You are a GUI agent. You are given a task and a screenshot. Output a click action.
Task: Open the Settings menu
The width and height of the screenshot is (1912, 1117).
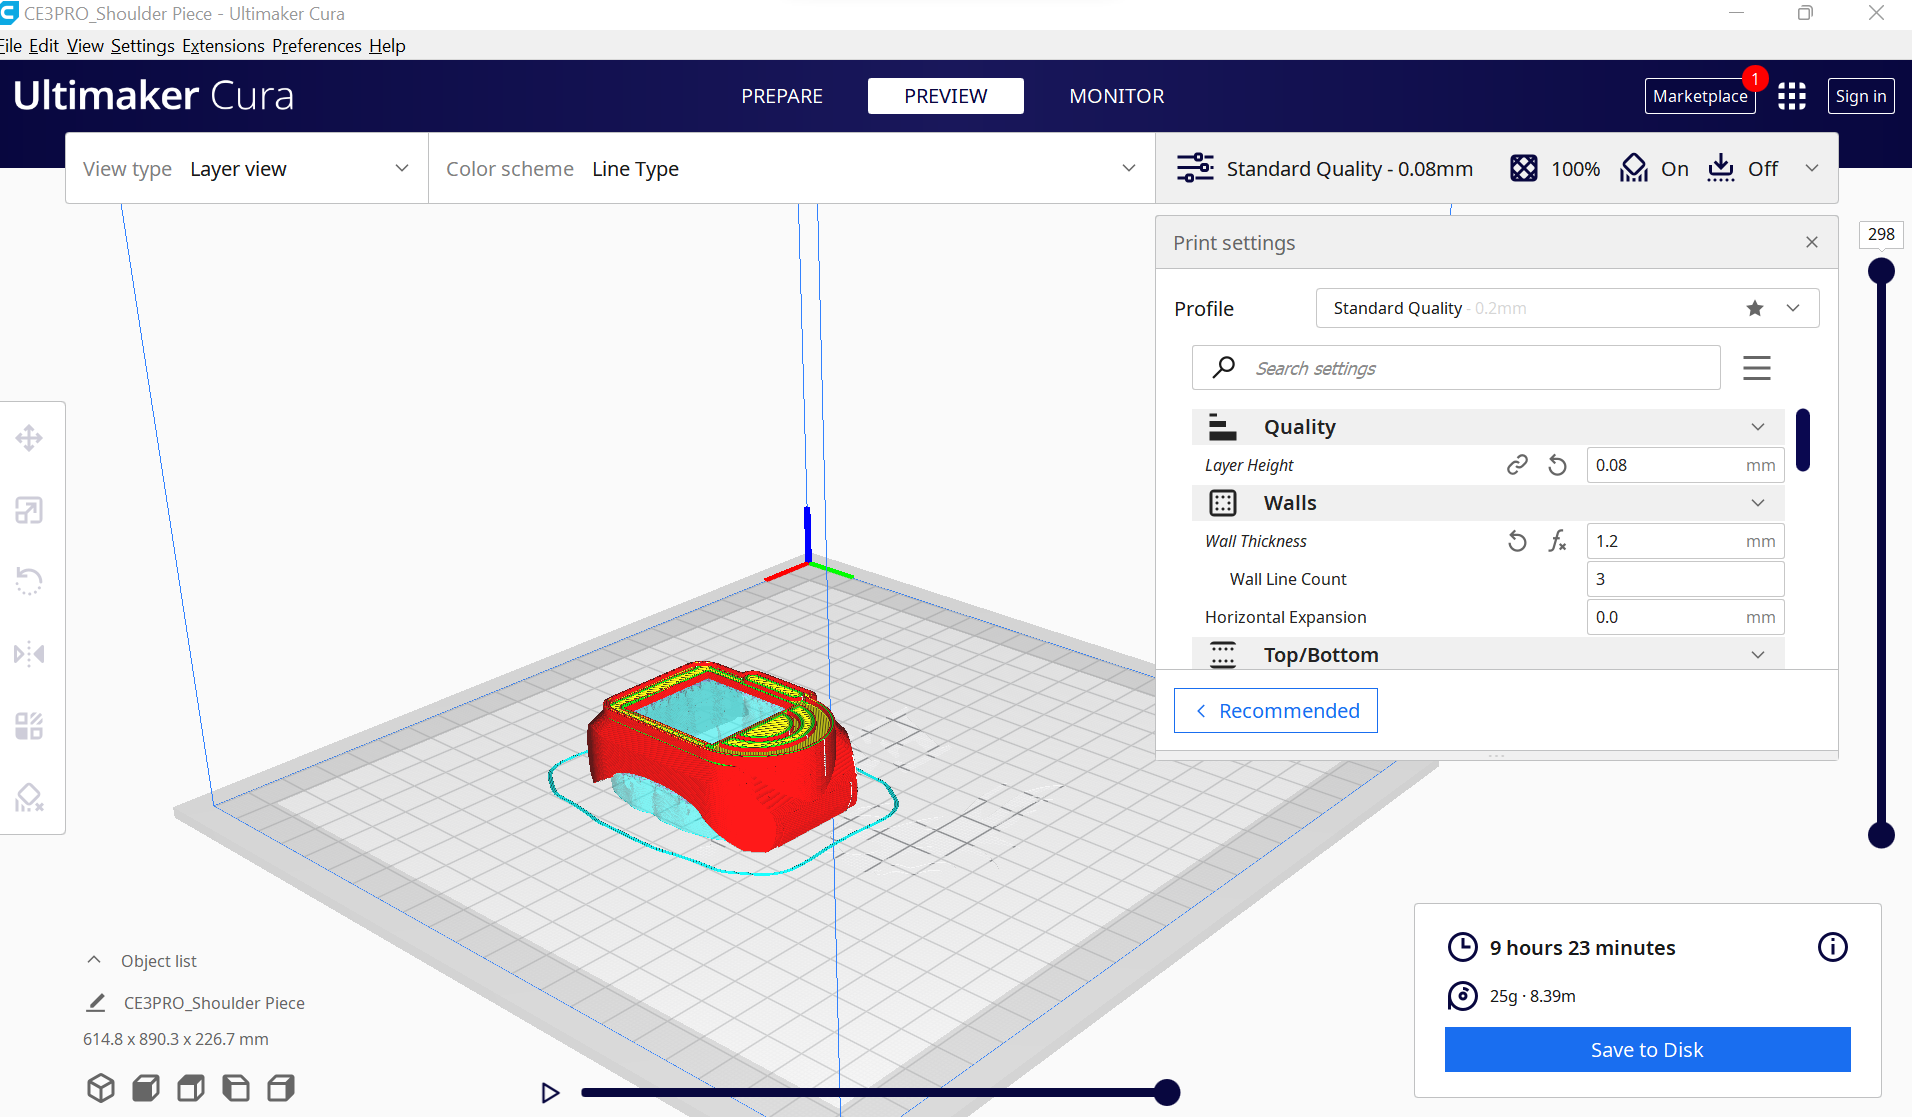(143, 46)
